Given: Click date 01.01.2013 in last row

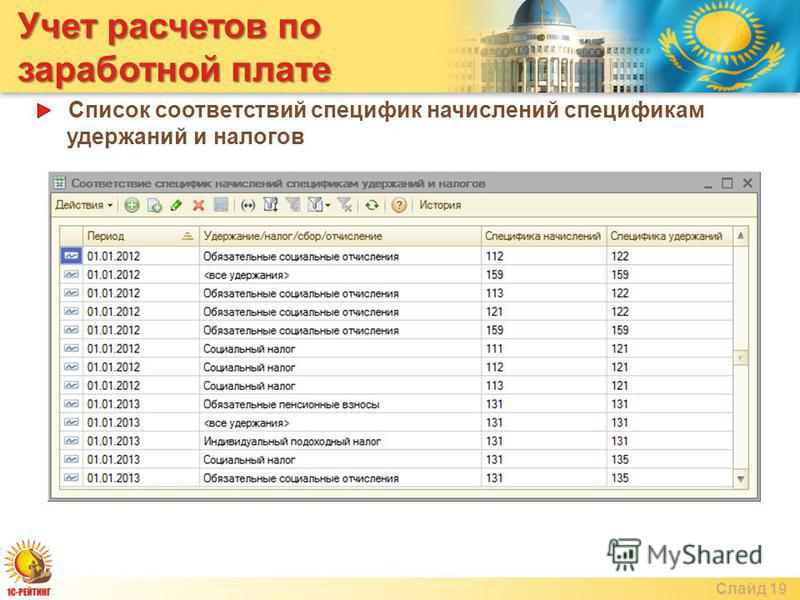Looking at the screenshot, I should click(x=113, y=479).
